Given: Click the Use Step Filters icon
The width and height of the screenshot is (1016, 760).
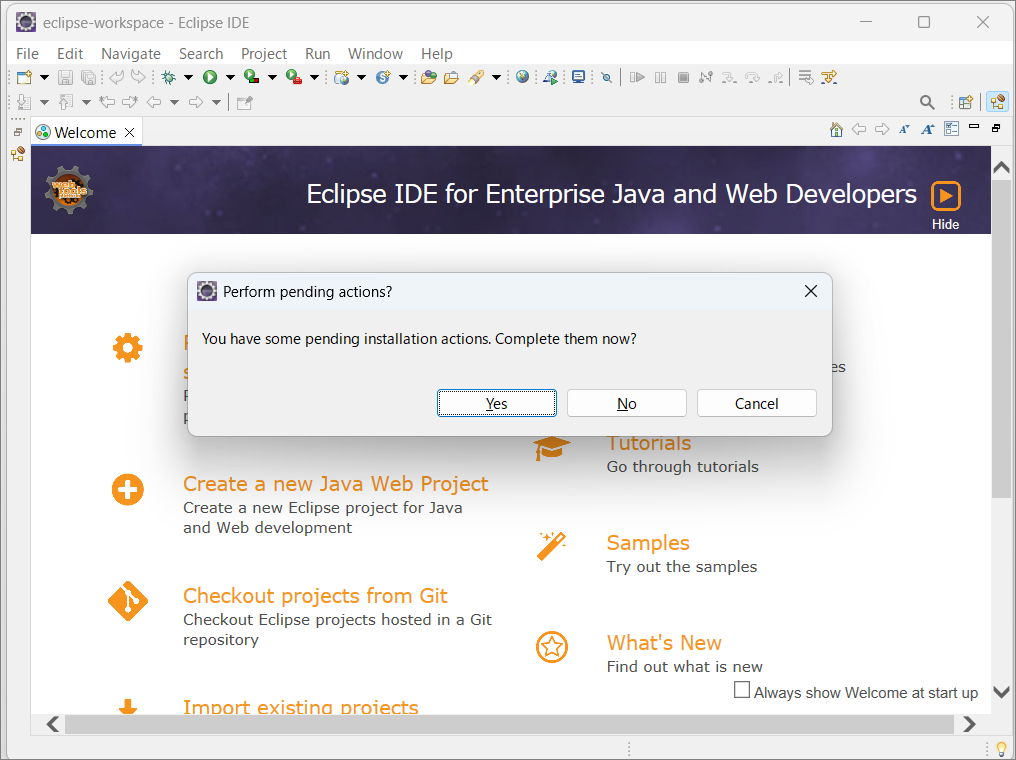Looking at the screenshot, I should [829, 78].
